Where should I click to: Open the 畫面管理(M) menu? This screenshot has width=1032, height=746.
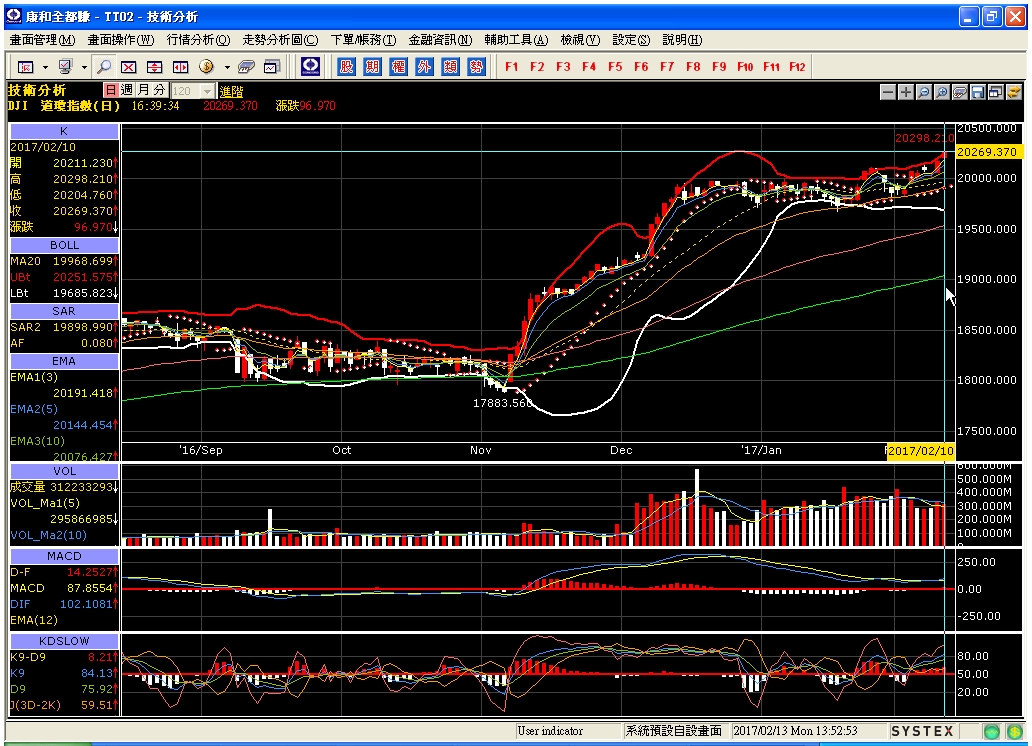[42, 40]
